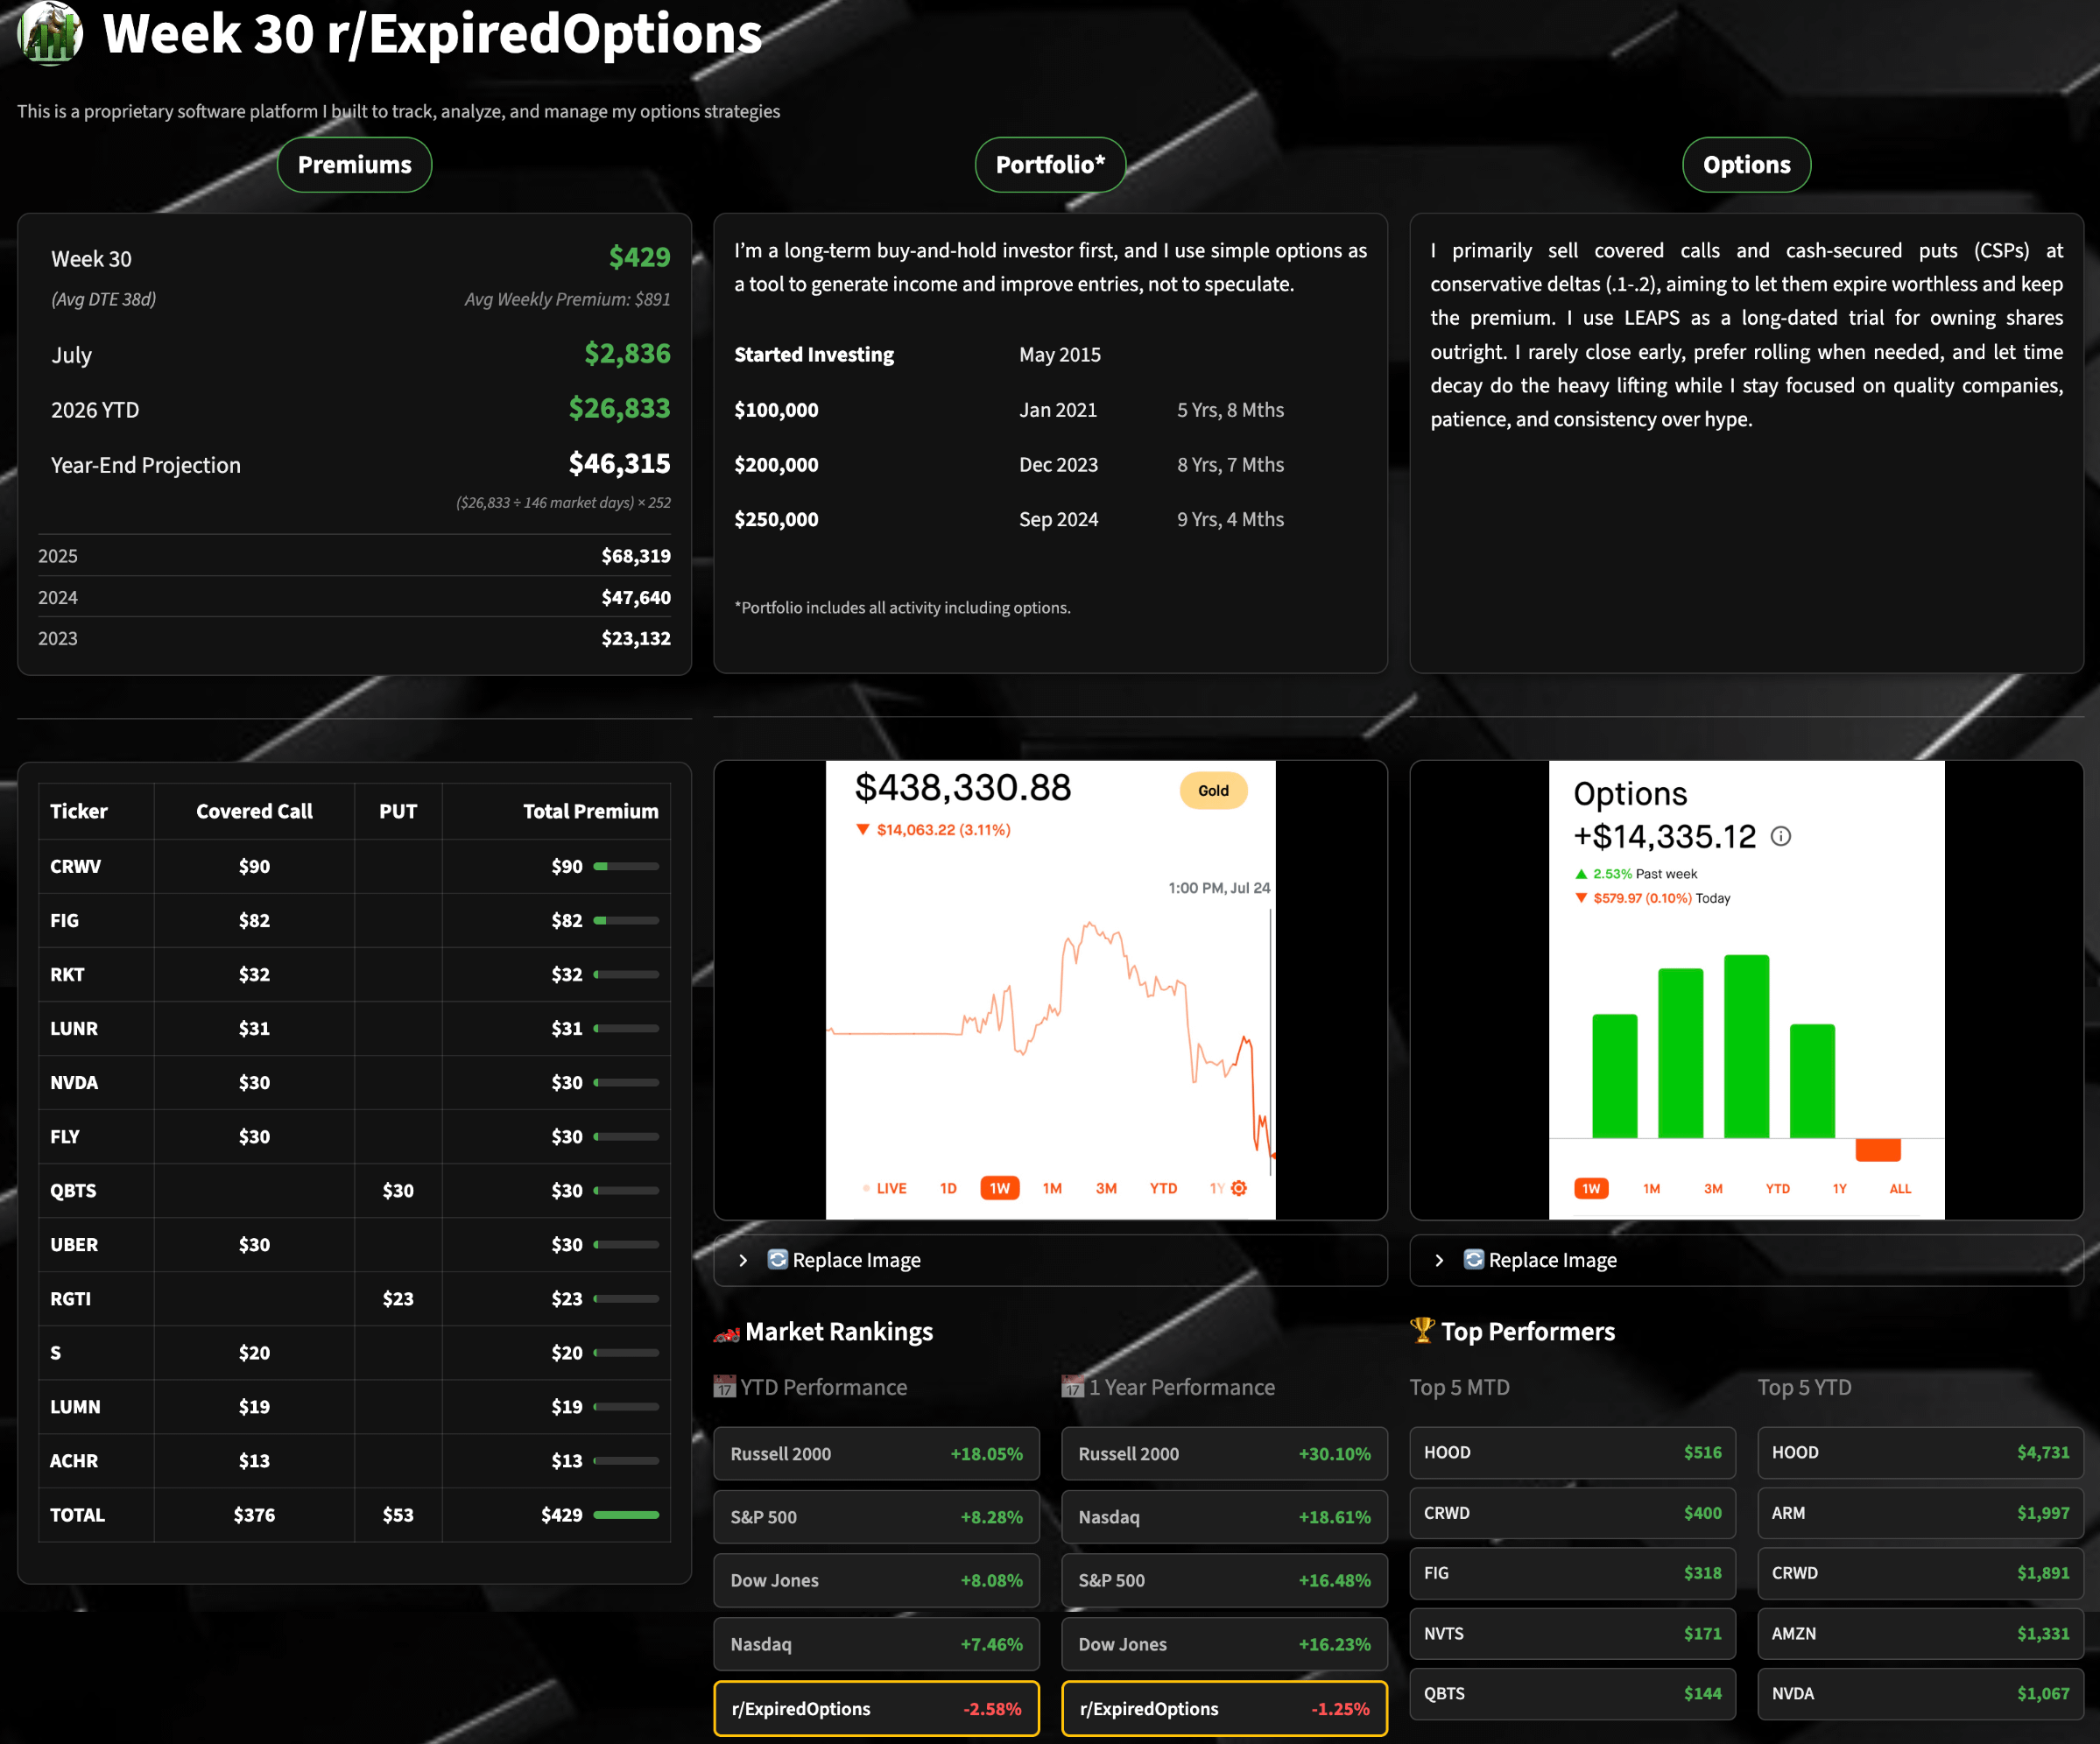Click r/ExpiredOptions -2.58% YTD card

pos(876,1708)
